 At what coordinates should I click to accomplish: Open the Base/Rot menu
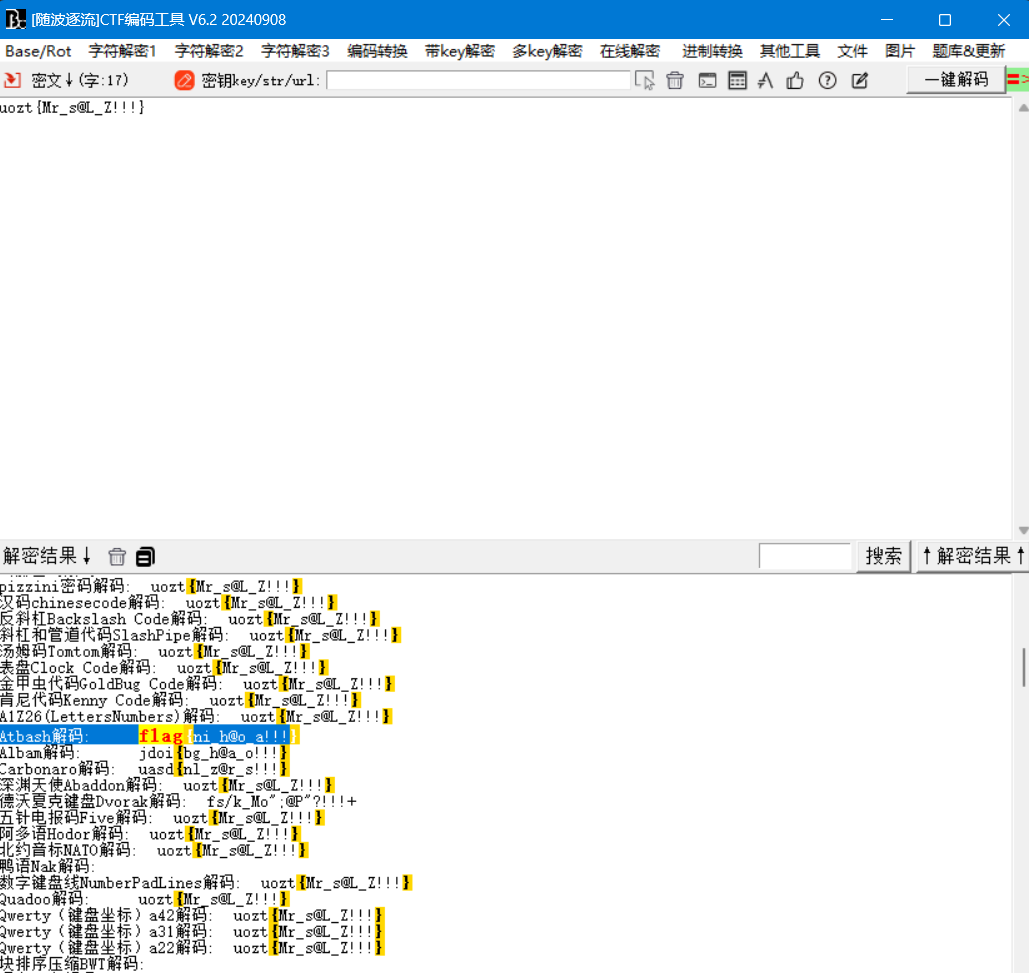[x=38, y=51]
